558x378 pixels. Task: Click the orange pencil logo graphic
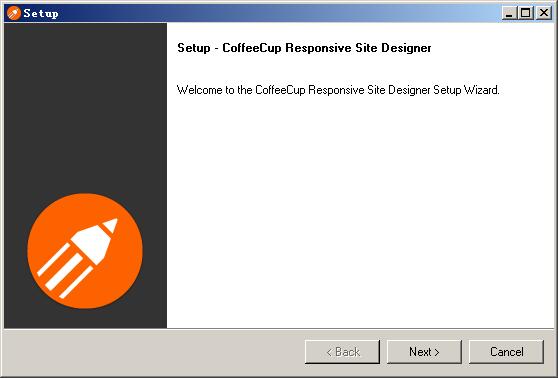click(x=85, y=251)
